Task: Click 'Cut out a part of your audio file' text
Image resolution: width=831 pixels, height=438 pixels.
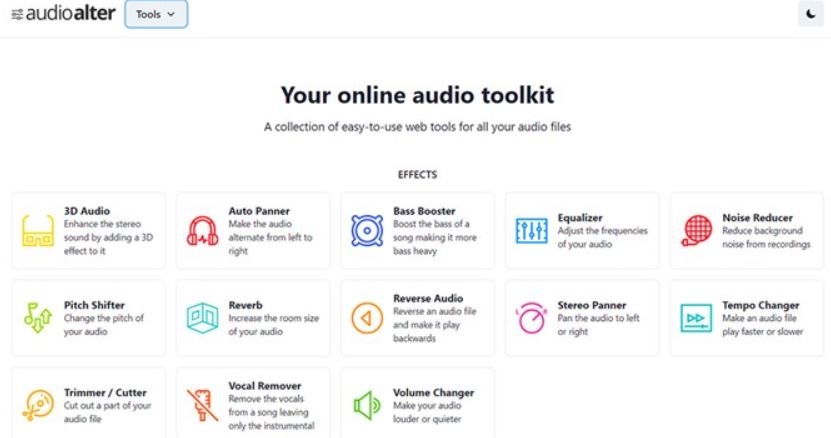Action: point(108,412)
